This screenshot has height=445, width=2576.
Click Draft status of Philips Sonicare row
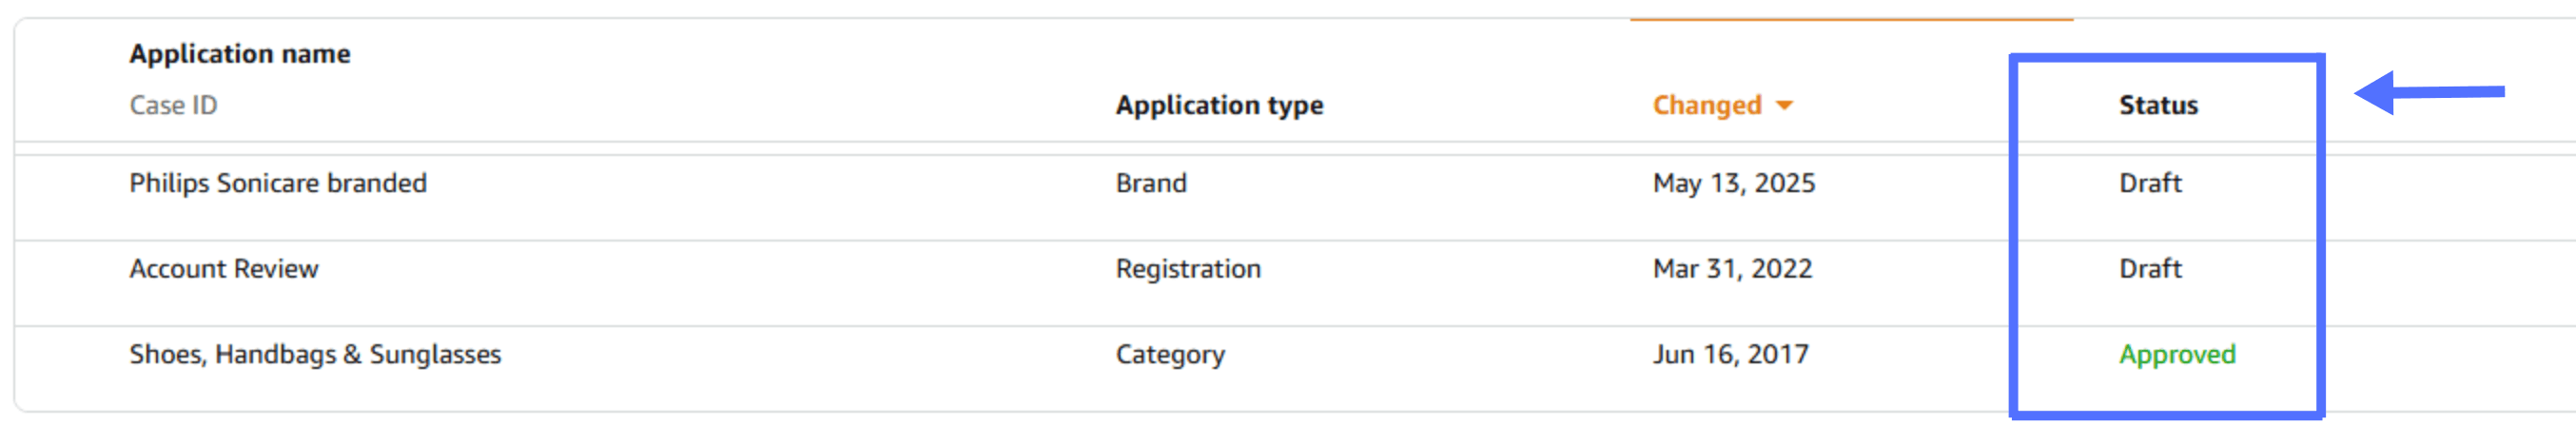click(x=2150, y=183)
